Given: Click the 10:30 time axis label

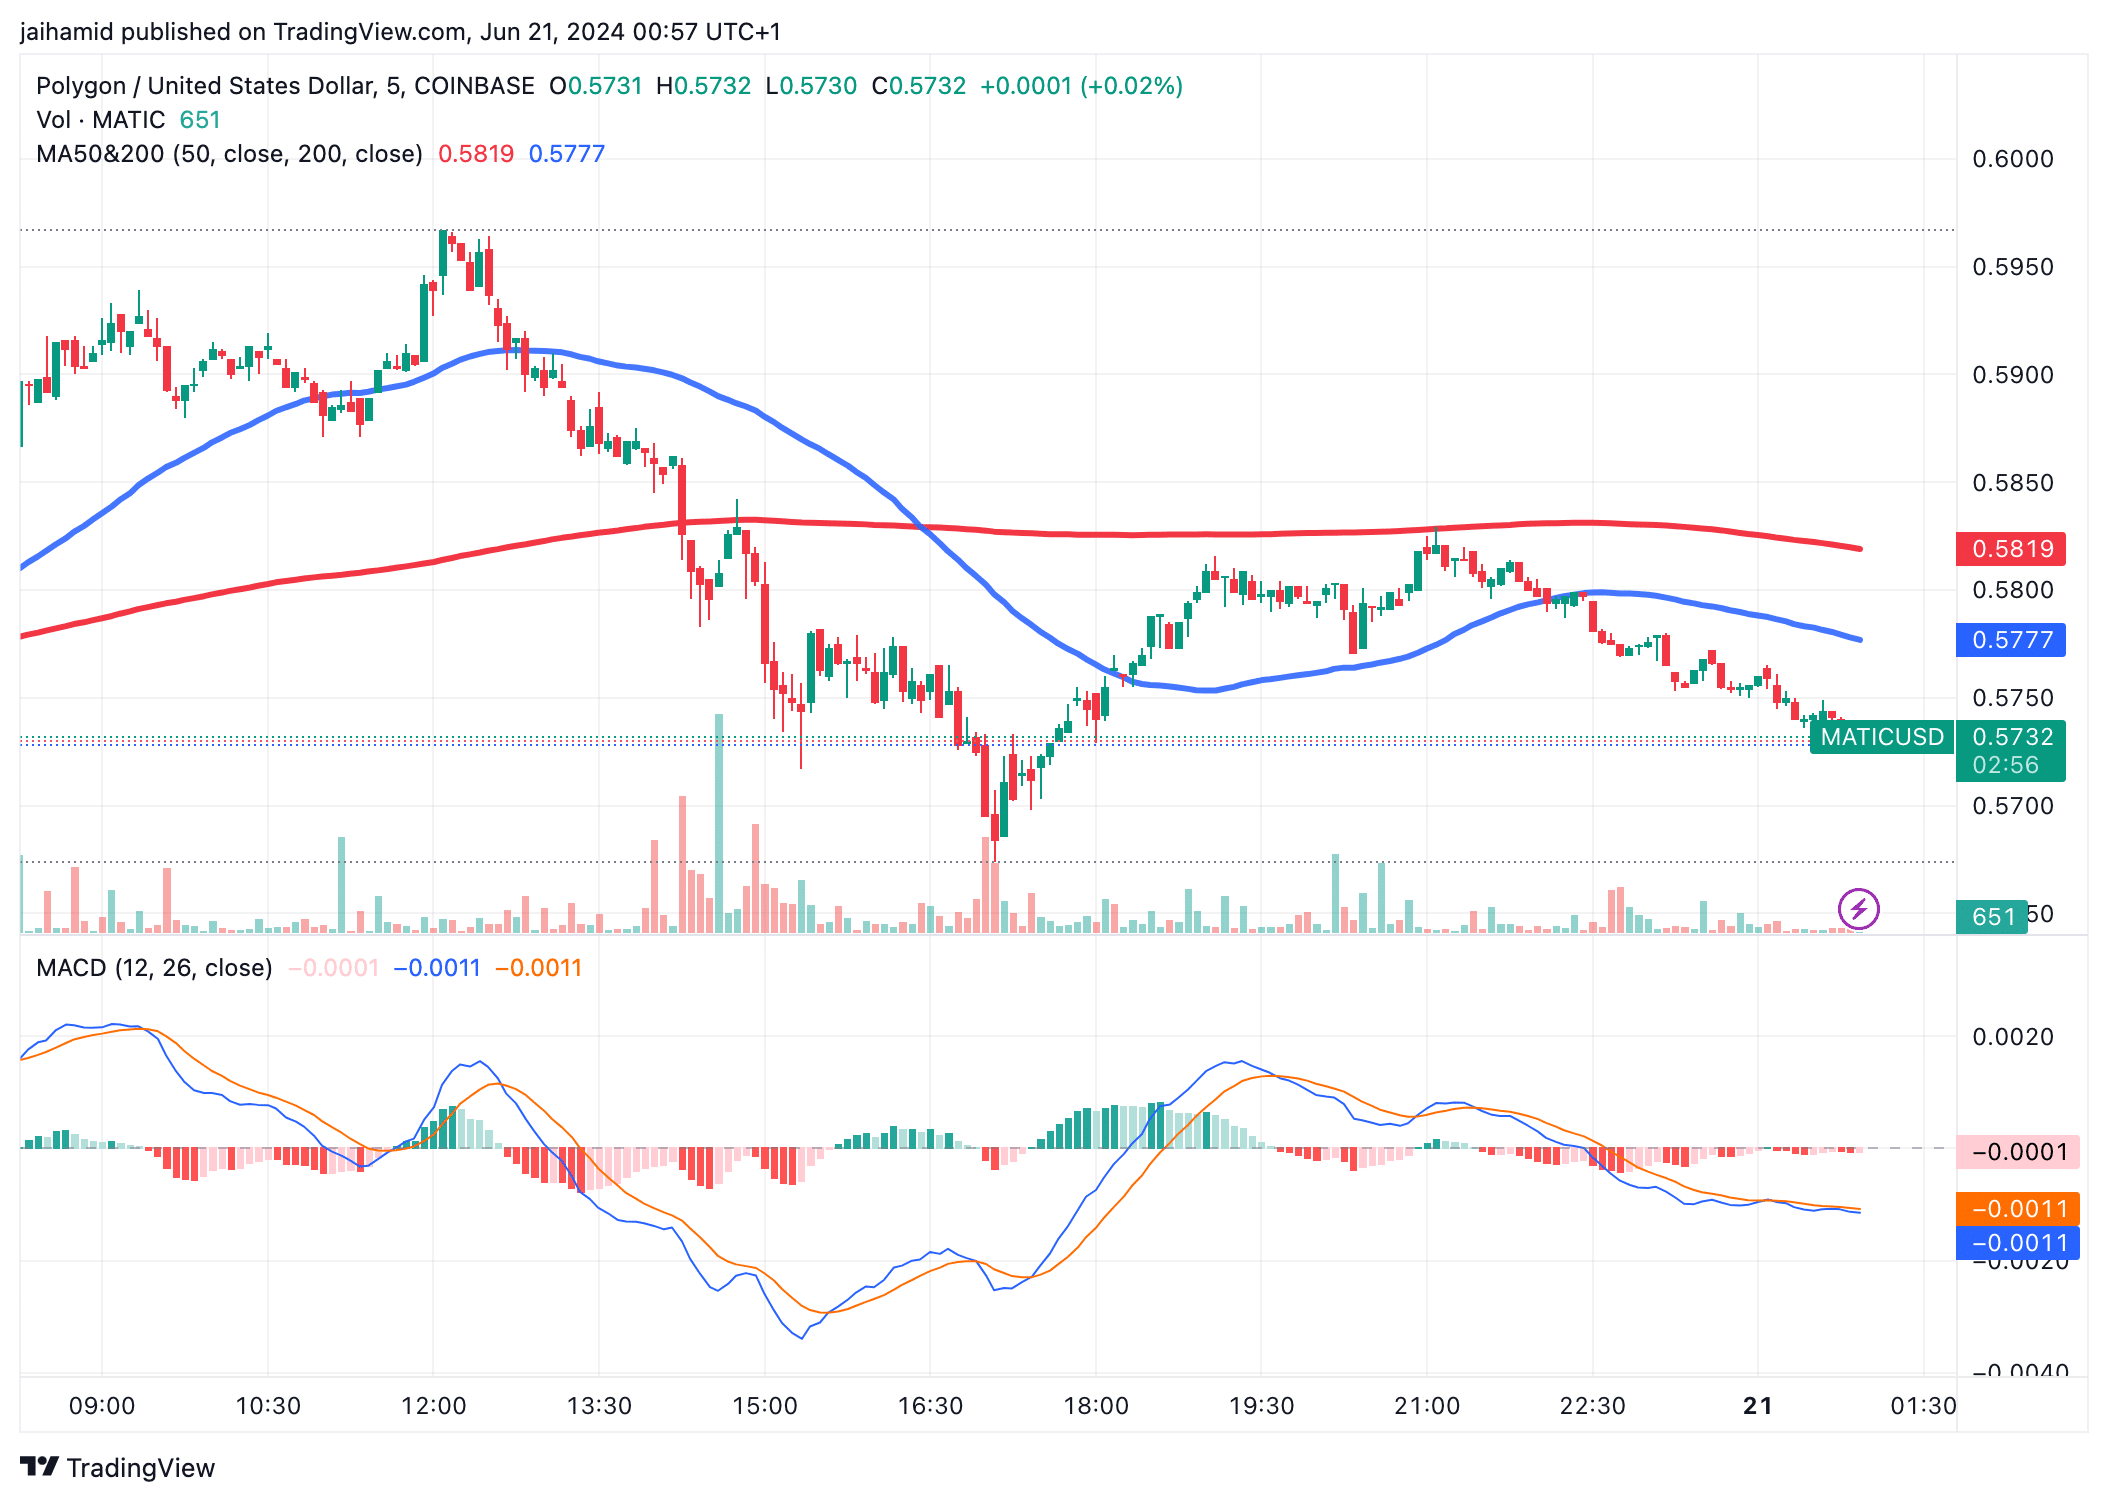Looking at the screenshot, I should (x=268, y=1406).
